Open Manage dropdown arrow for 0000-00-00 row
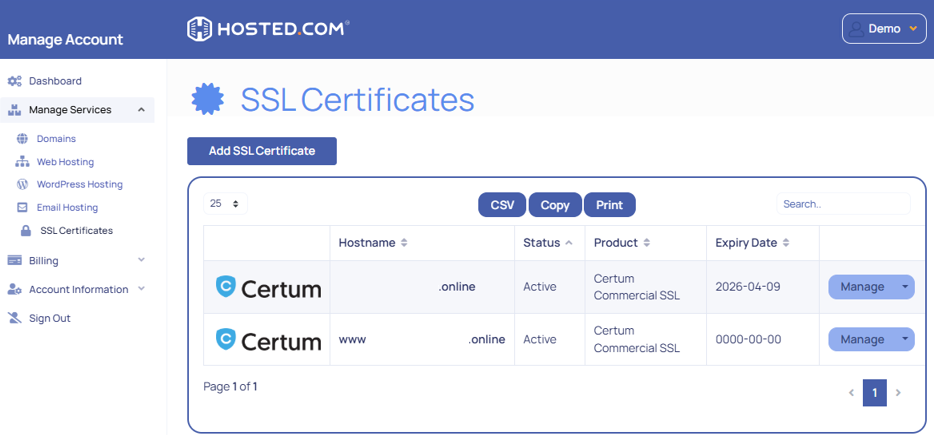 [x=905, y=339]
